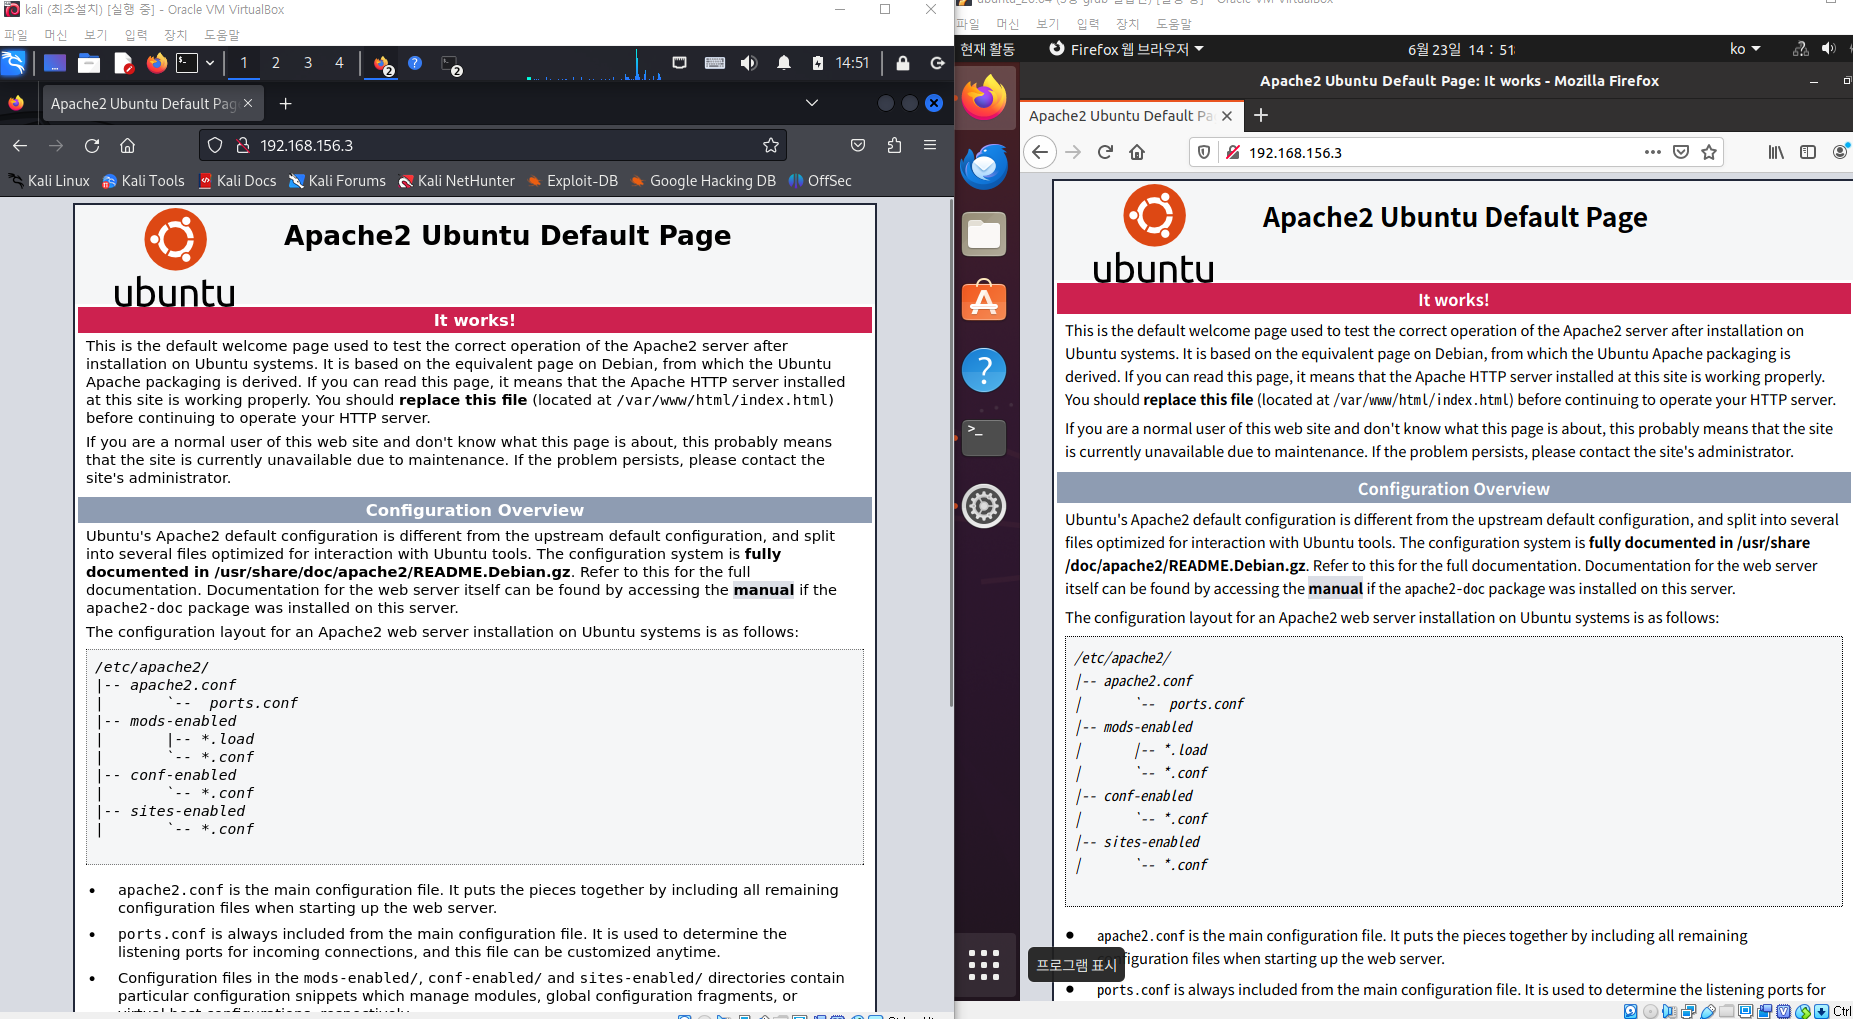This screenshot has height=1019, width=1853.
Task: Click the insecure connection padlock in Kali Firefox
Action: point(242,146)
